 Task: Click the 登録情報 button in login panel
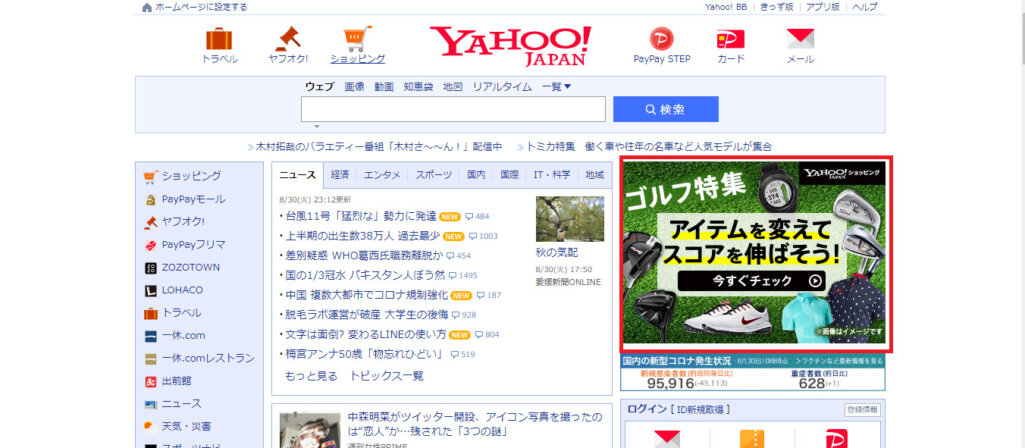click(x=862, y=410)
